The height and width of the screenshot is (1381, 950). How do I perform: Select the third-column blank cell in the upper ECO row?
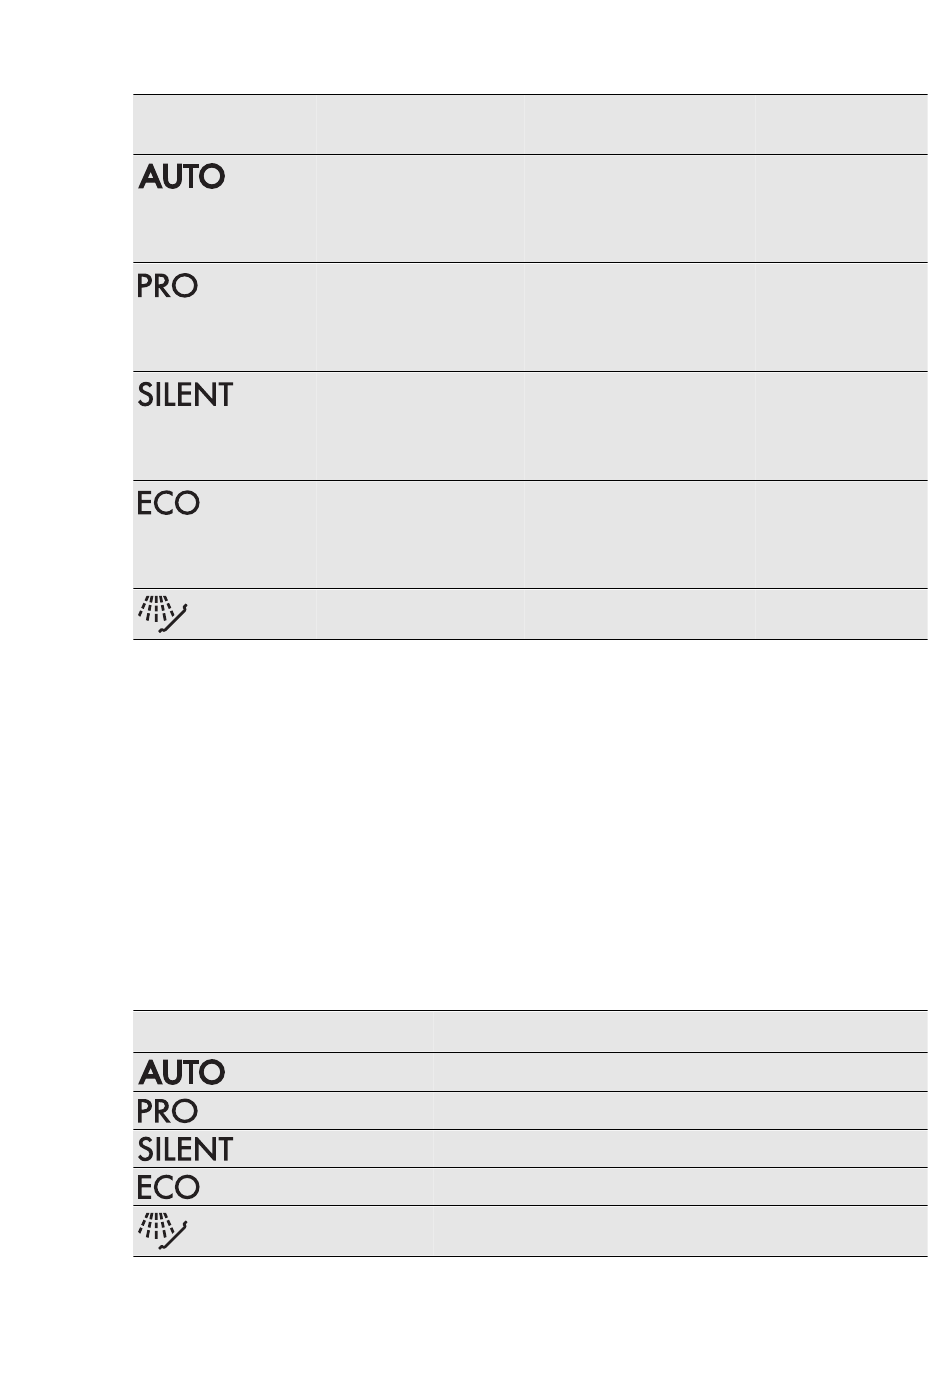(640, 535)
